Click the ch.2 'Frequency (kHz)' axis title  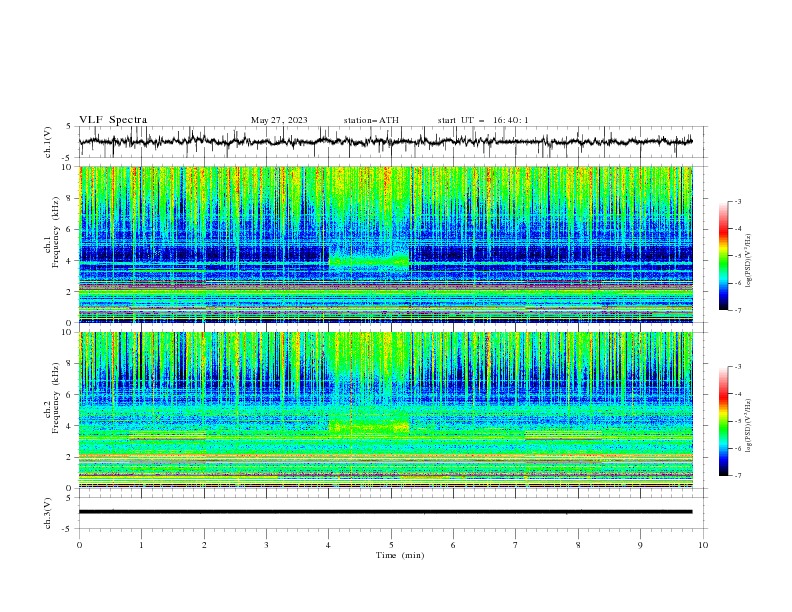[x=55, y=398]
